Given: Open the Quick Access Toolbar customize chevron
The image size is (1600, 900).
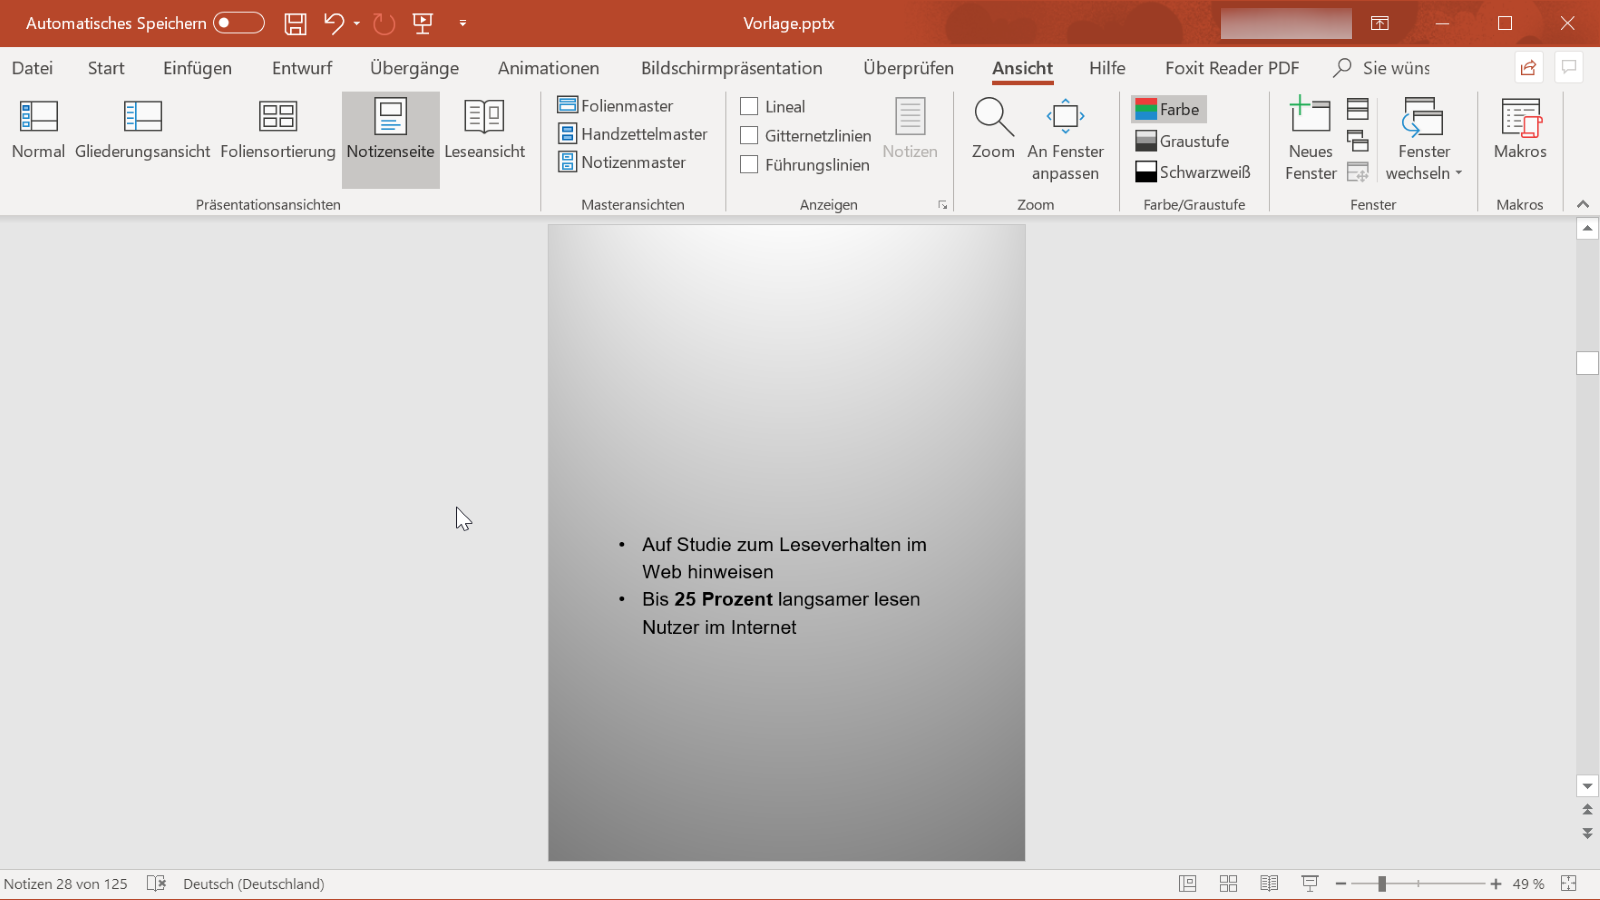Looking at the screenshot, I should coord(462,23).
